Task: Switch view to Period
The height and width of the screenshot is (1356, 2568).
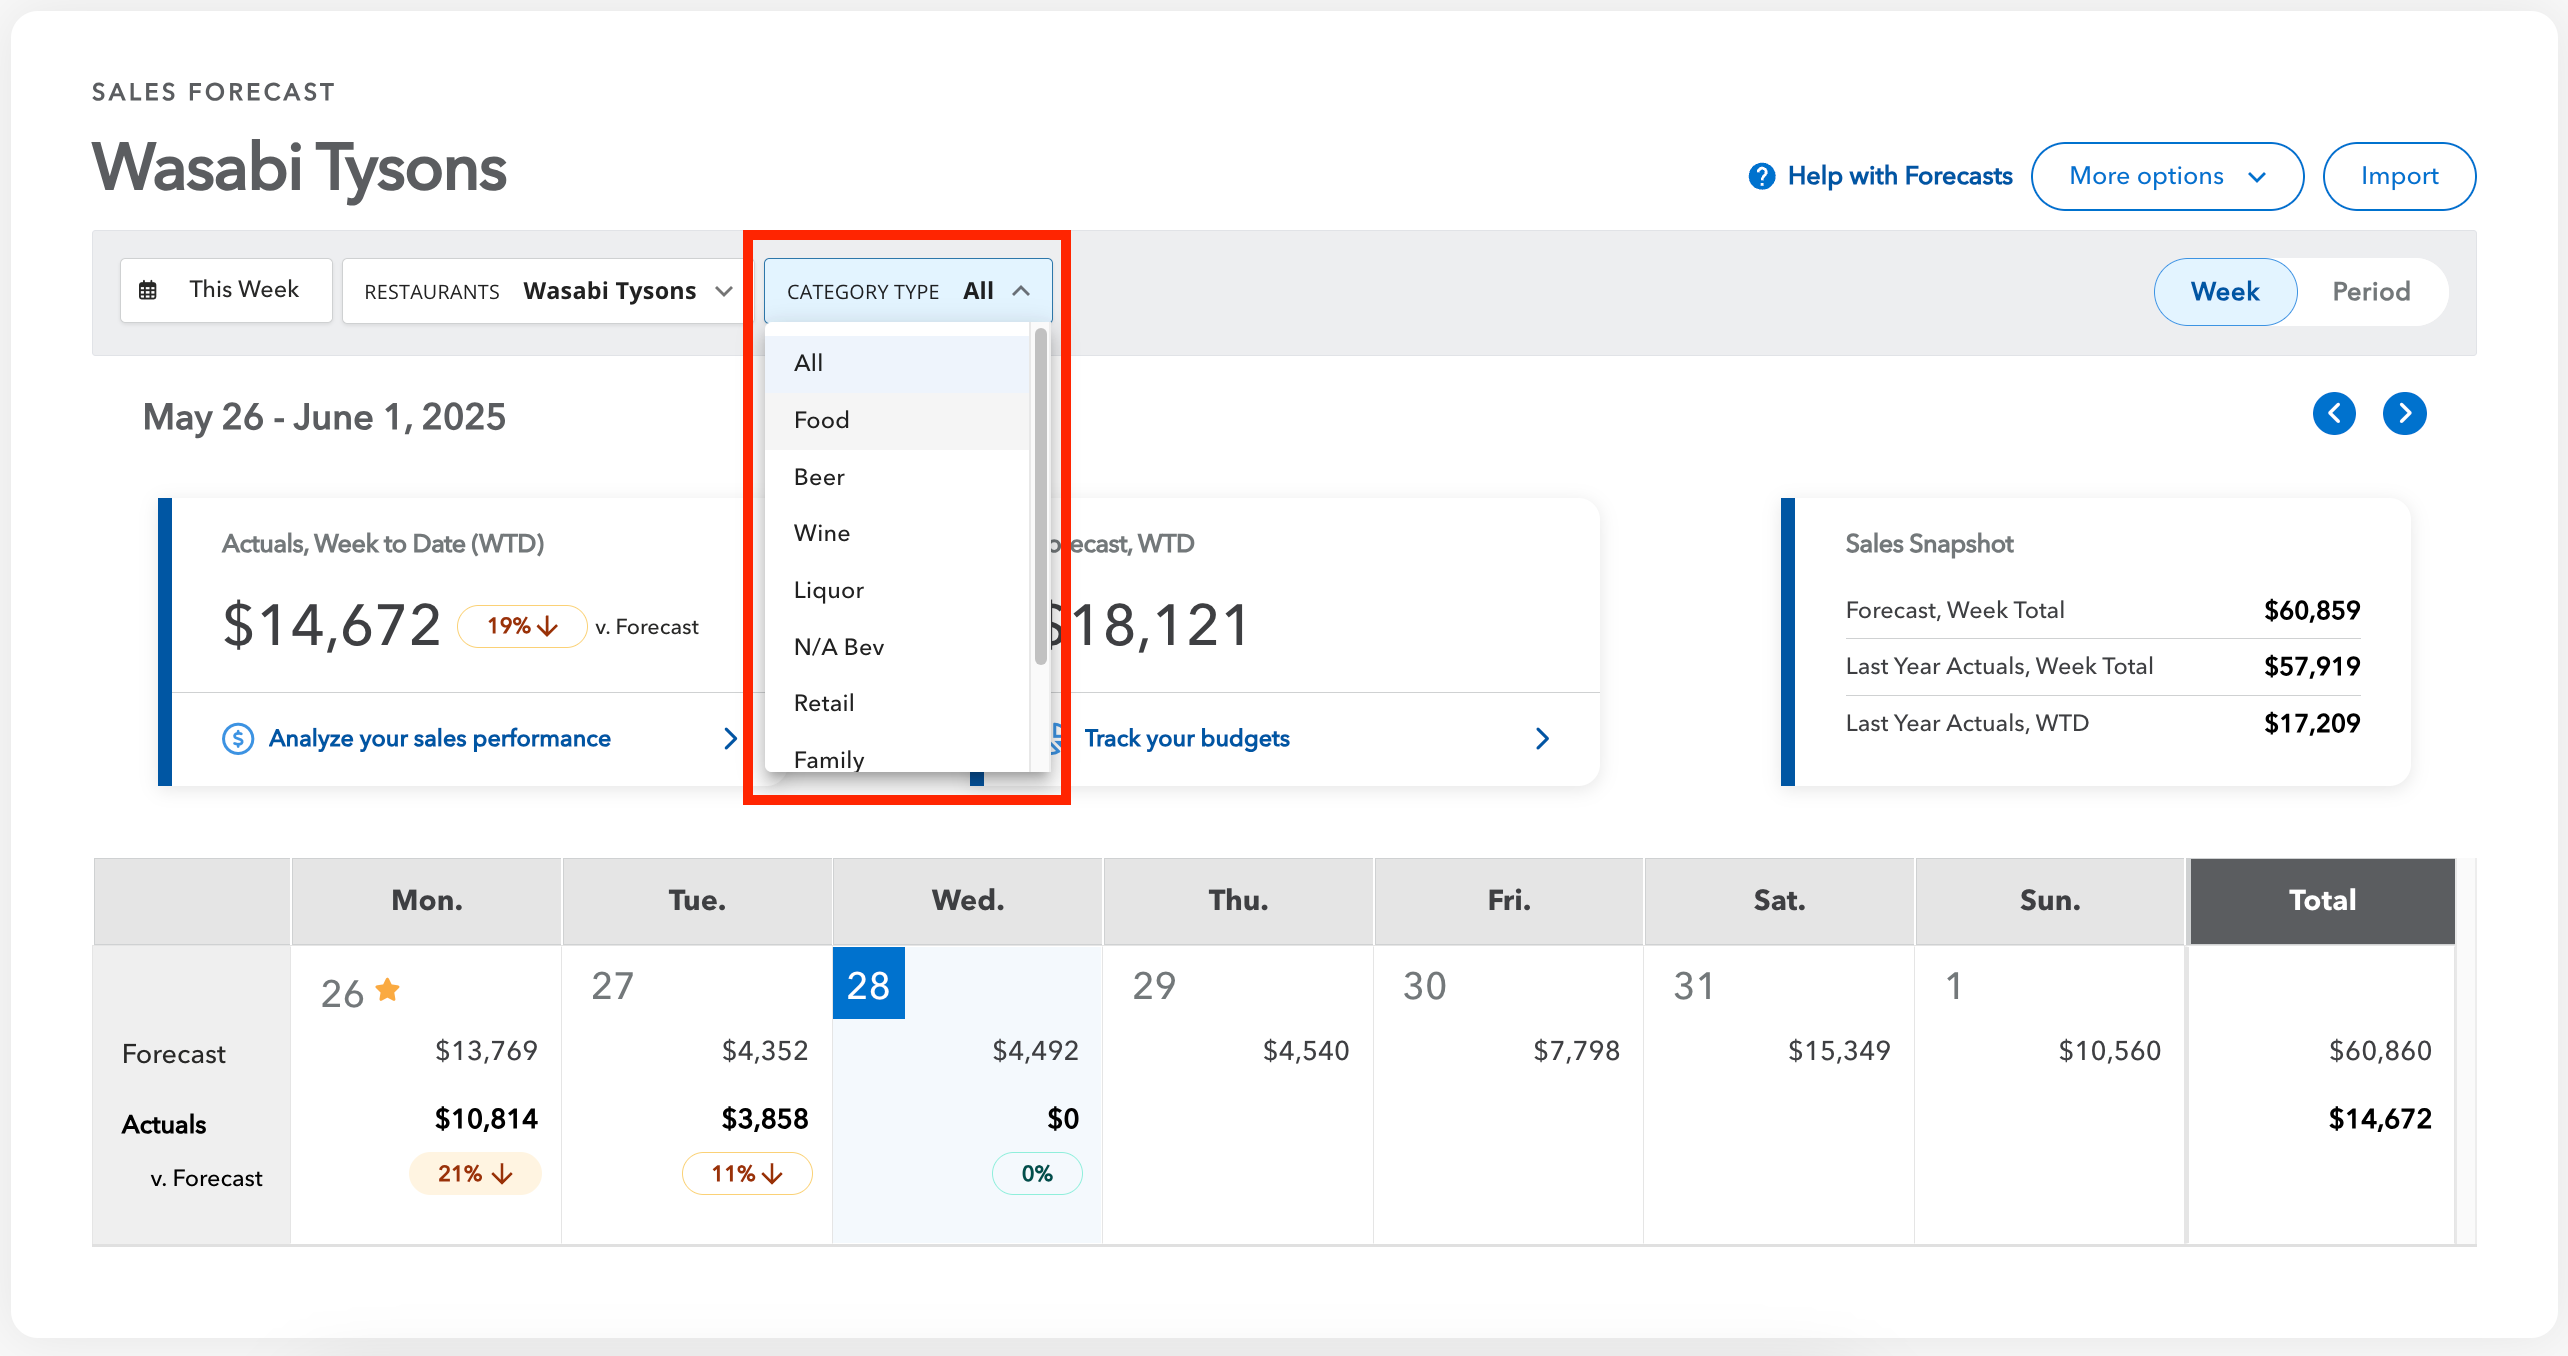Action: [2371, 291]
